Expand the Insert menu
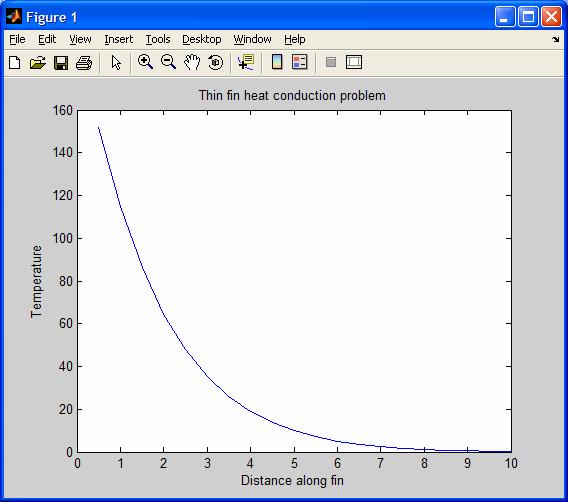Image resolution: width=568 pixels, height=502 pixels. [x=118, y=39]
